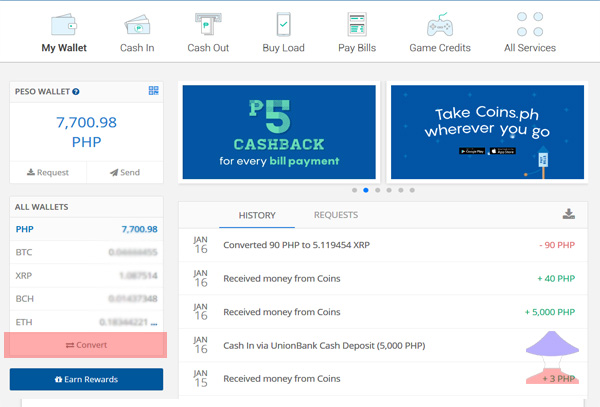Go to the third carousel slide dot
Viewport: 600px width, 407px height.
pyautogui.click(x=378, y=190)
